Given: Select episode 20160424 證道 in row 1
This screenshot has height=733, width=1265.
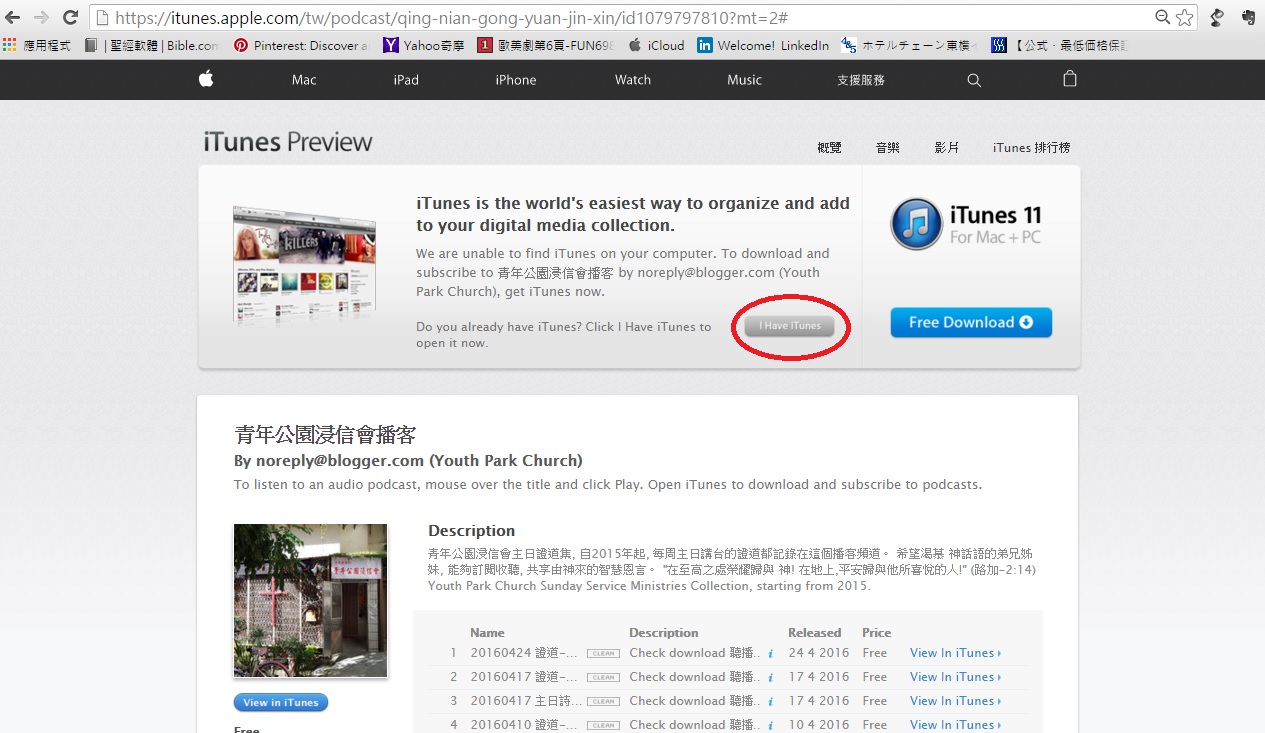Looking at the screenshot, I should point(524,653).
